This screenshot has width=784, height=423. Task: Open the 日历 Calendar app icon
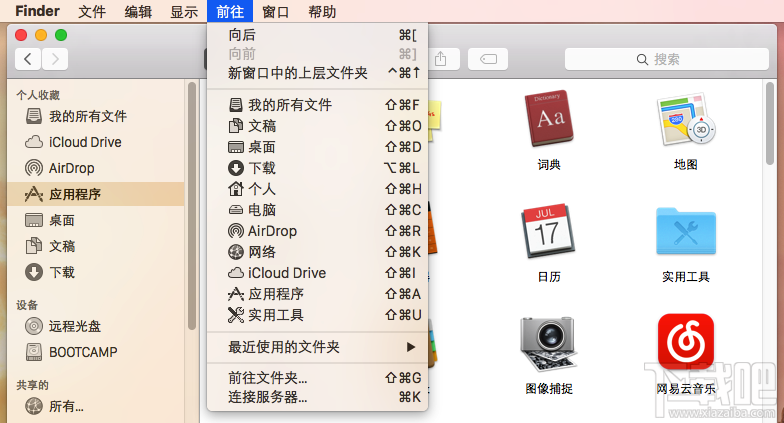click(548, 231)
